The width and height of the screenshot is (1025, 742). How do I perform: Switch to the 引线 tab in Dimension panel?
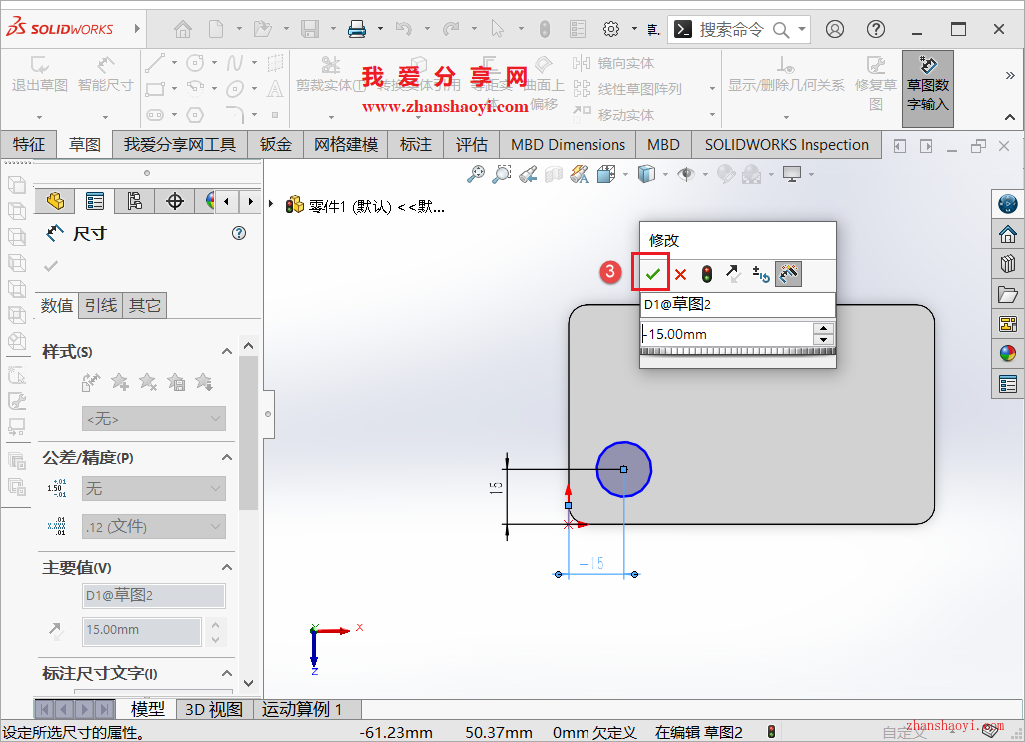coord(101,305)
